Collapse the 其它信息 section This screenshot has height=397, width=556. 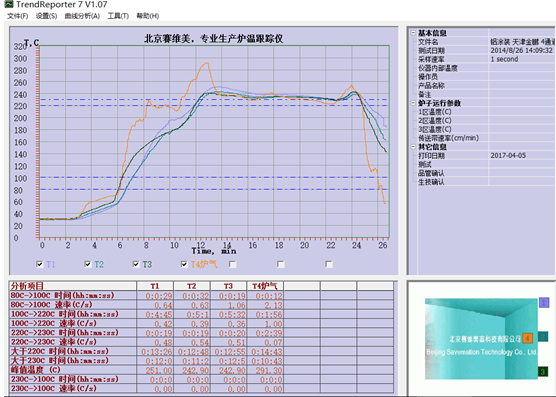tap(413, 147)
